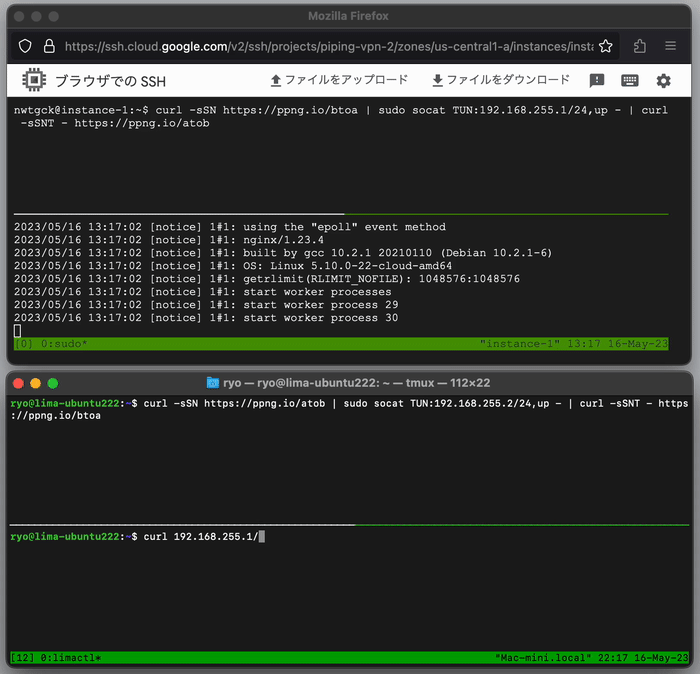Click the upload arrow icon beside ファイルをアップロード

[x=276, y=81]
